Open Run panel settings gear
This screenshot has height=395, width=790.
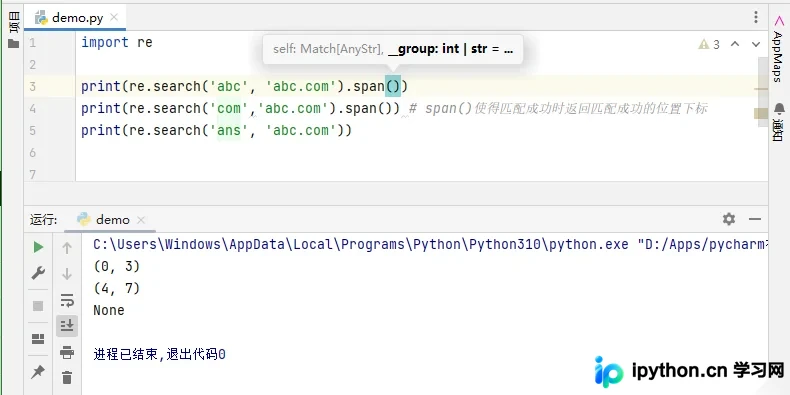[729, 219]
